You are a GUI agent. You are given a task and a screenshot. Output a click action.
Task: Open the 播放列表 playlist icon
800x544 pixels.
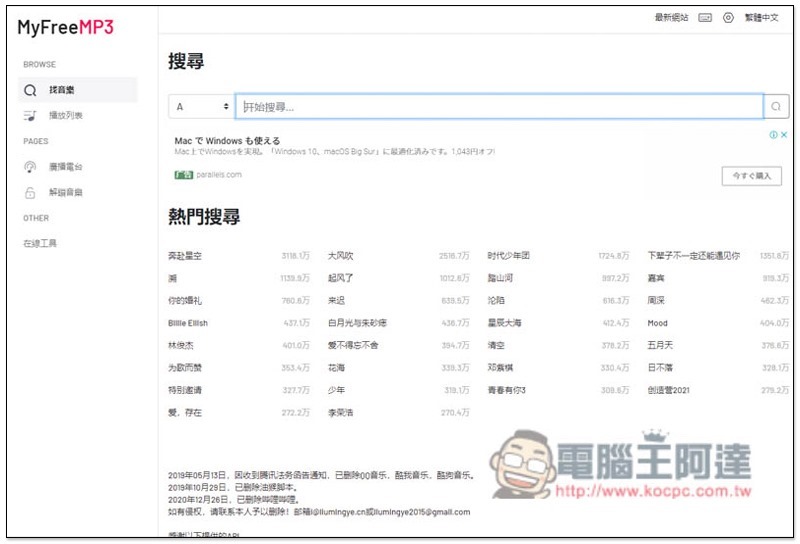29,116
